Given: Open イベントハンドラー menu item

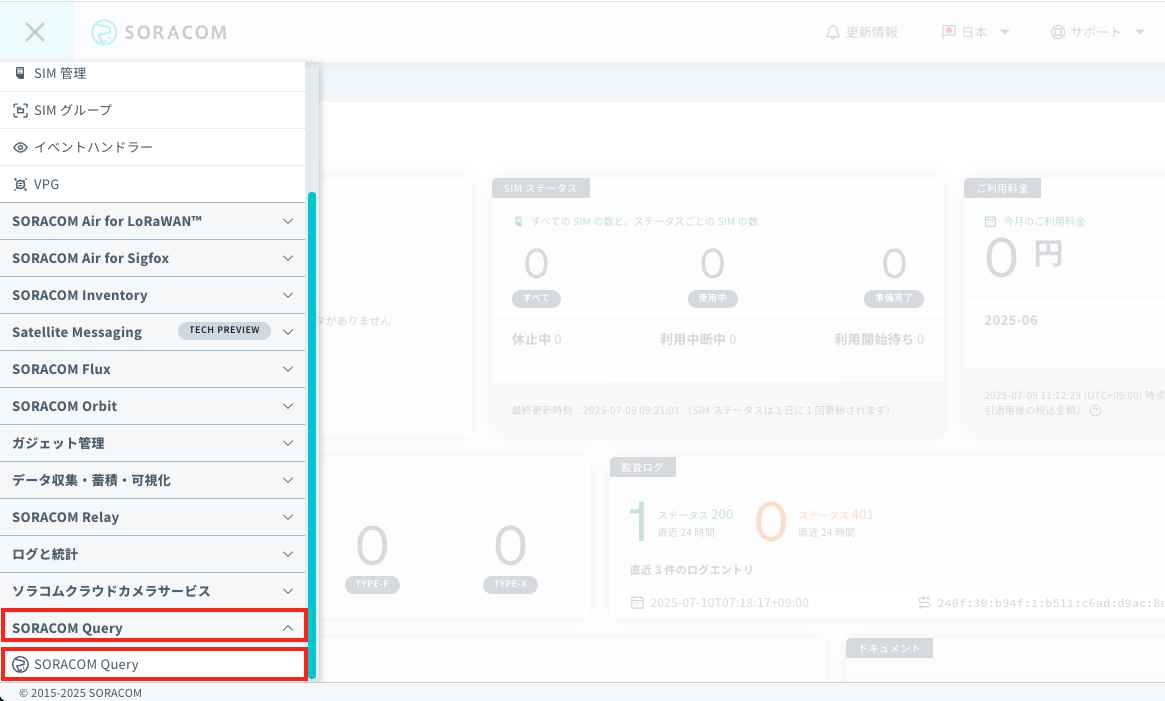Looking at the screenshot, I should tap(152, 147).
